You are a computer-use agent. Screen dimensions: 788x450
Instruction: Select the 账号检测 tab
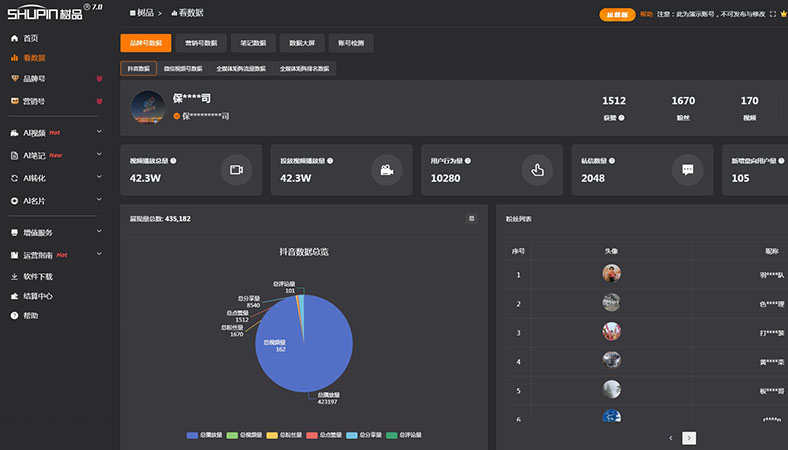[351, 43]
